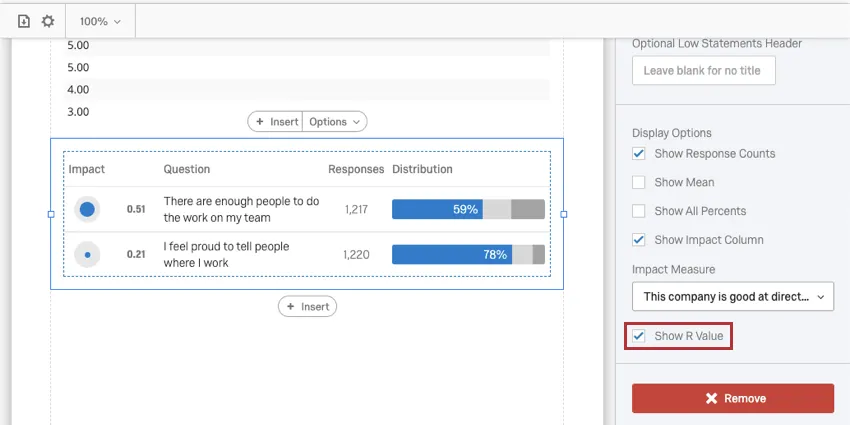Click the plus icon on upper Insert button

point(260,122)
